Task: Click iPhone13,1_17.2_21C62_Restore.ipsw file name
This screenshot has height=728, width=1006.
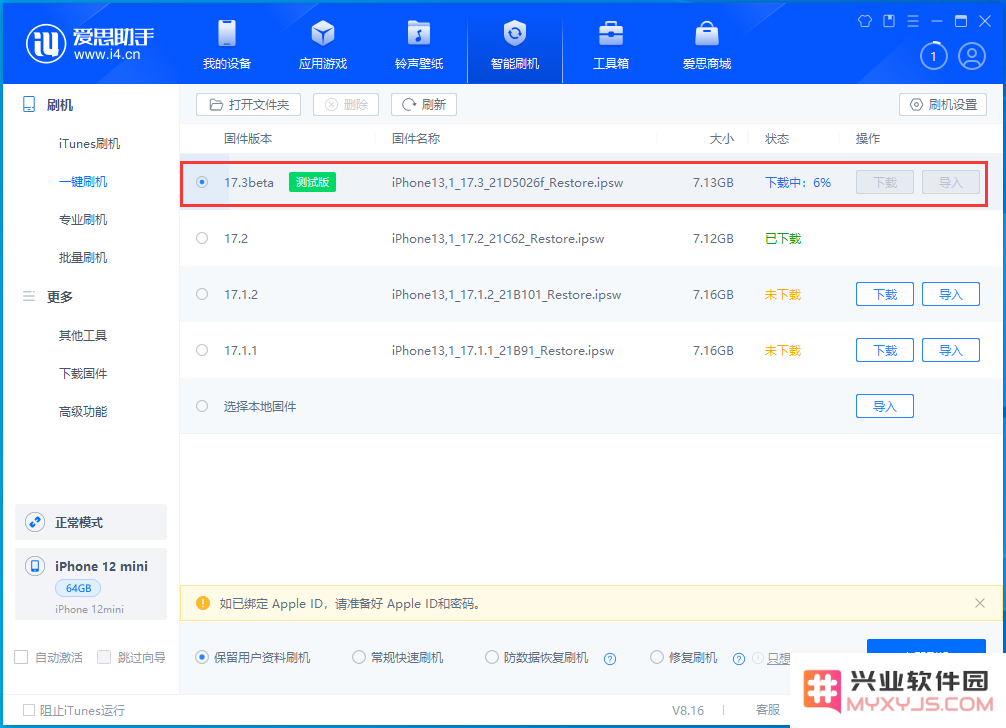Action: pos(498,239)
